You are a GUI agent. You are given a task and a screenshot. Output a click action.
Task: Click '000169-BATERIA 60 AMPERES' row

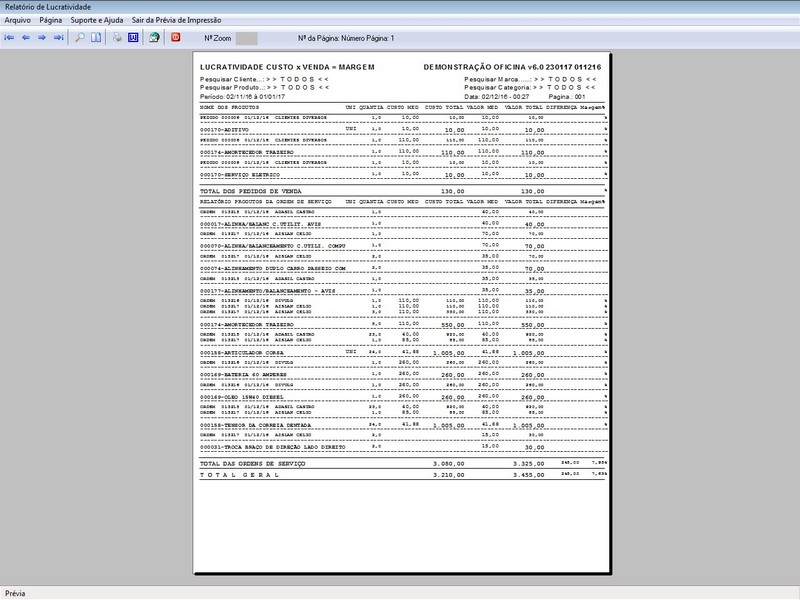(403, 374)
